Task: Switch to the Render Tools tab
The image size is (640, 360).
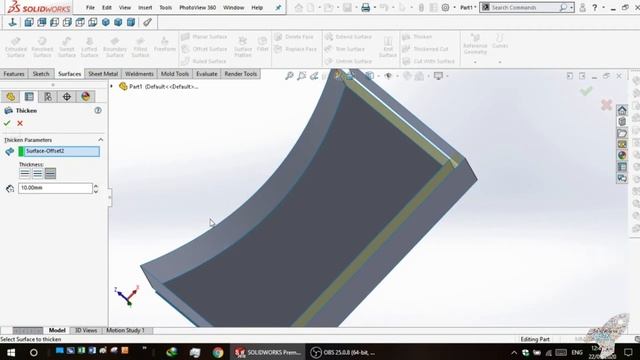Action: pyautogui.click(x=241, y=74)
